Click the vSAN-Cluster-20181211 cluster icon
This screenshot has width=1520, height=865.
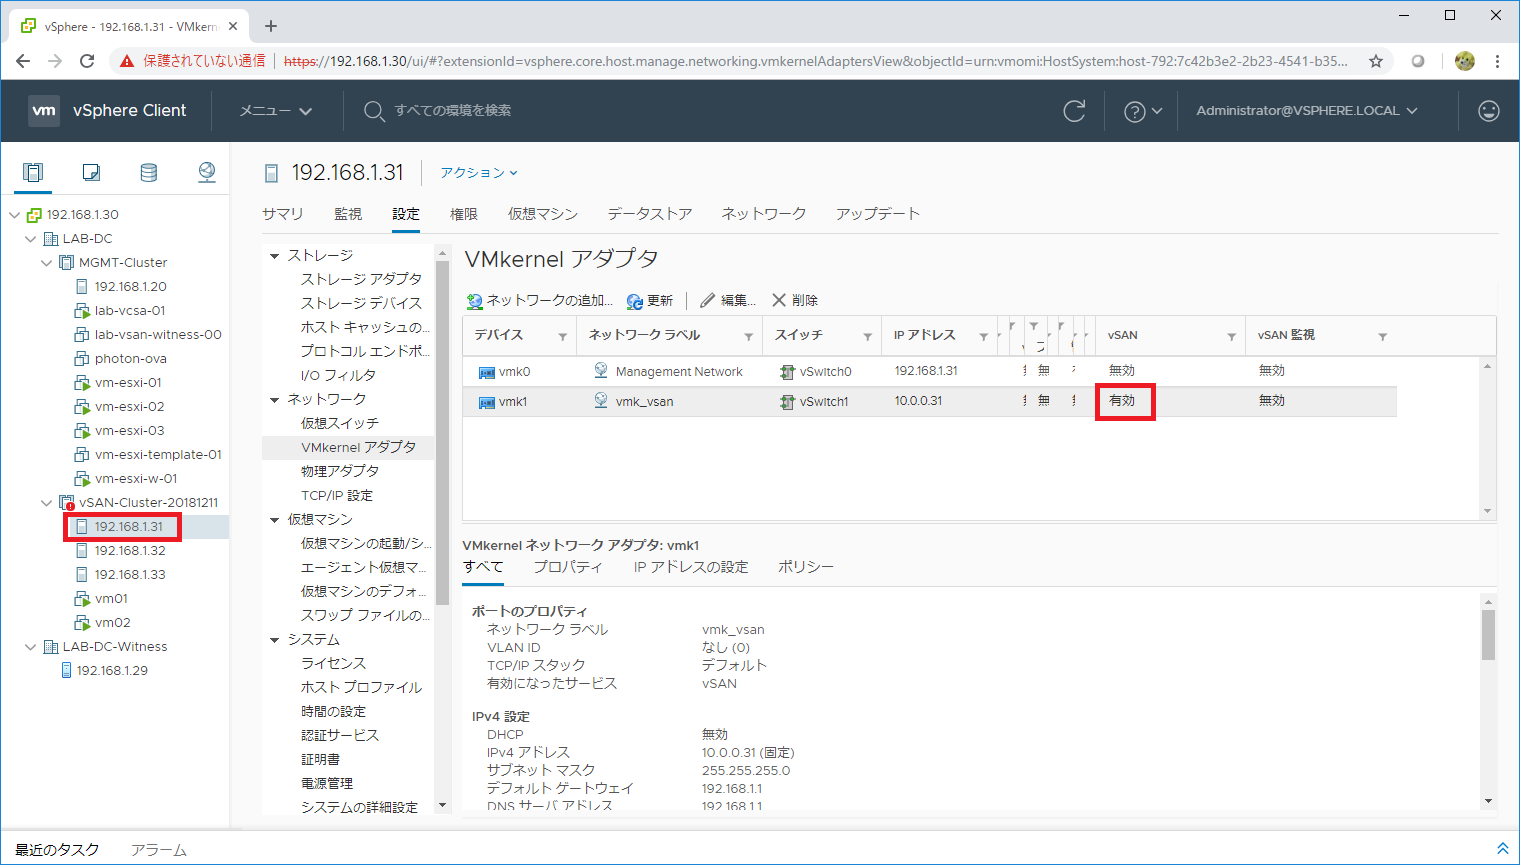pos(67,503)
